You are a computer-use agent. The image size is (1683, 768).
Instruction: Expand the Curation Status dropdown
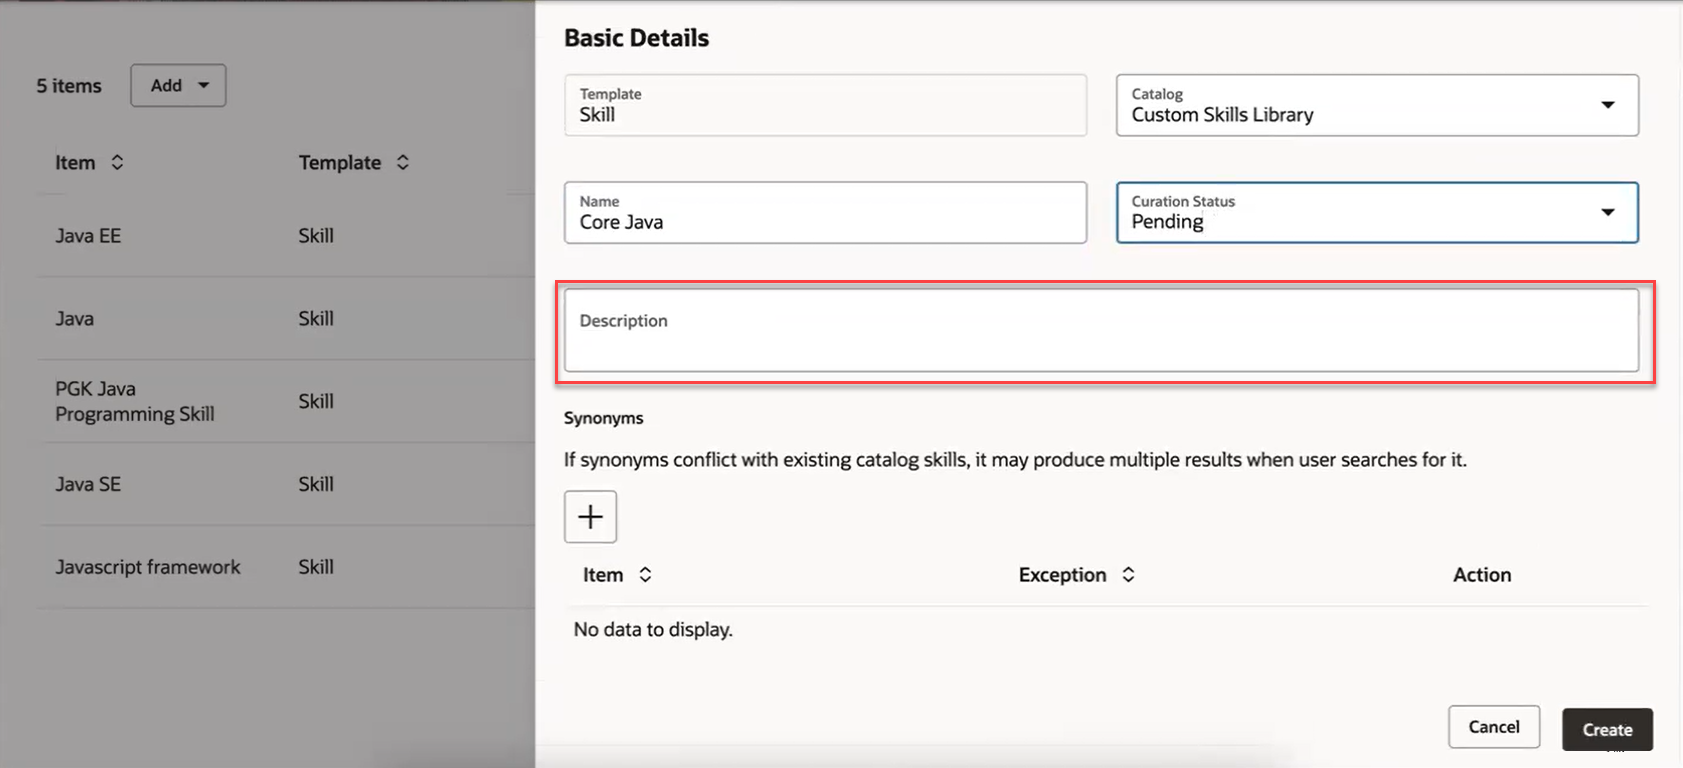1607,212
